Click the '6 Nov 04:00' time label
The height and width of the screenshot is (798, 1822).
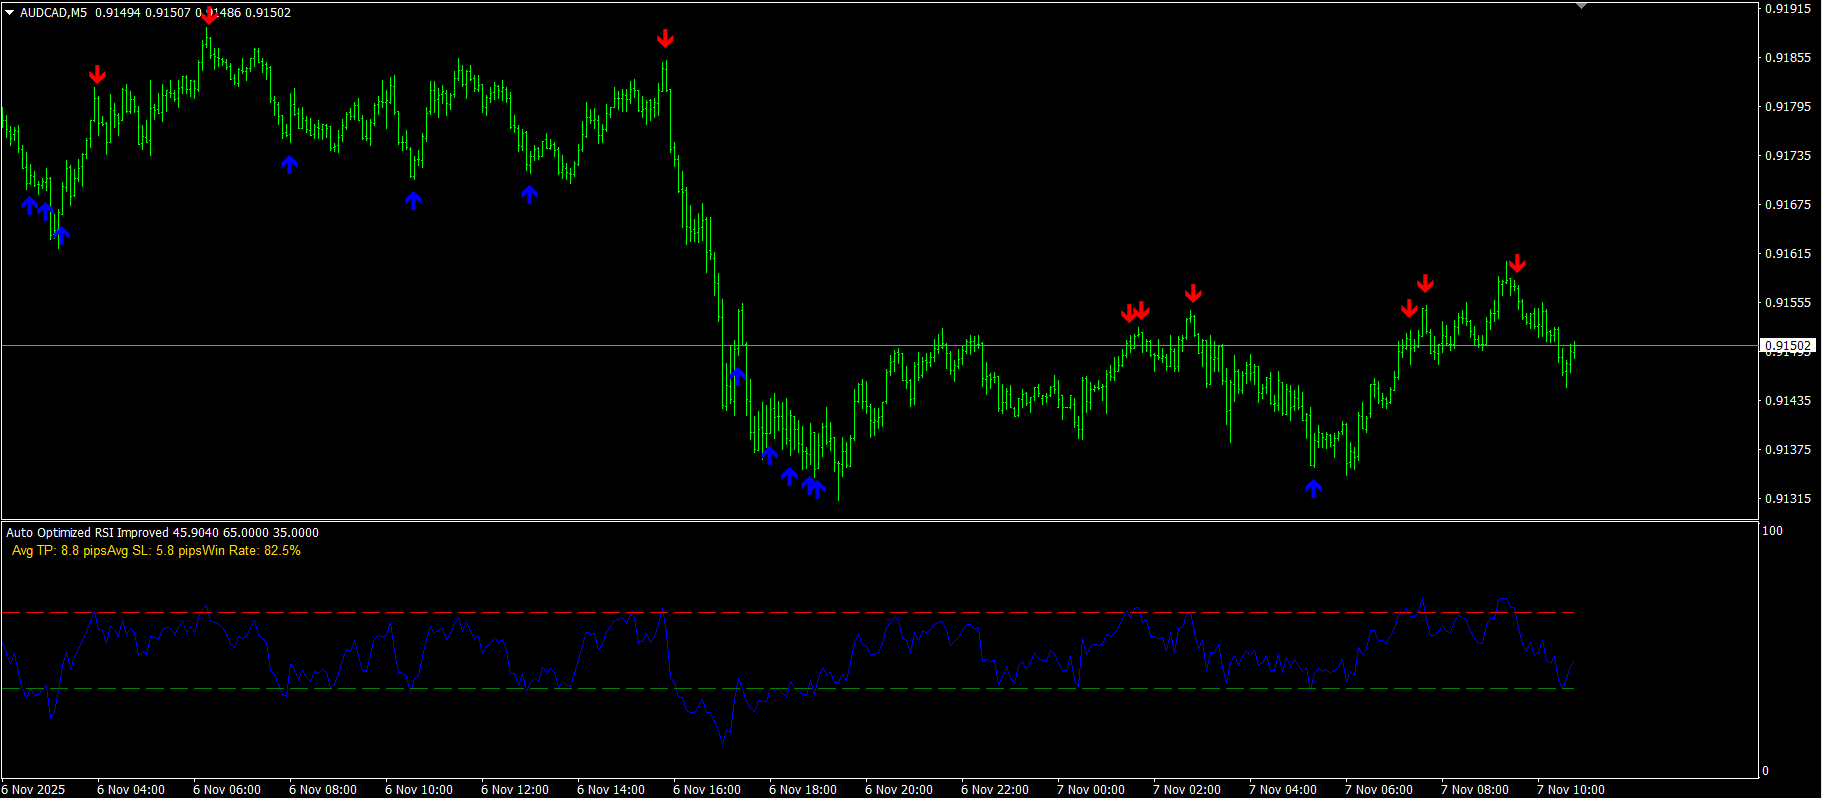(131, 790)
